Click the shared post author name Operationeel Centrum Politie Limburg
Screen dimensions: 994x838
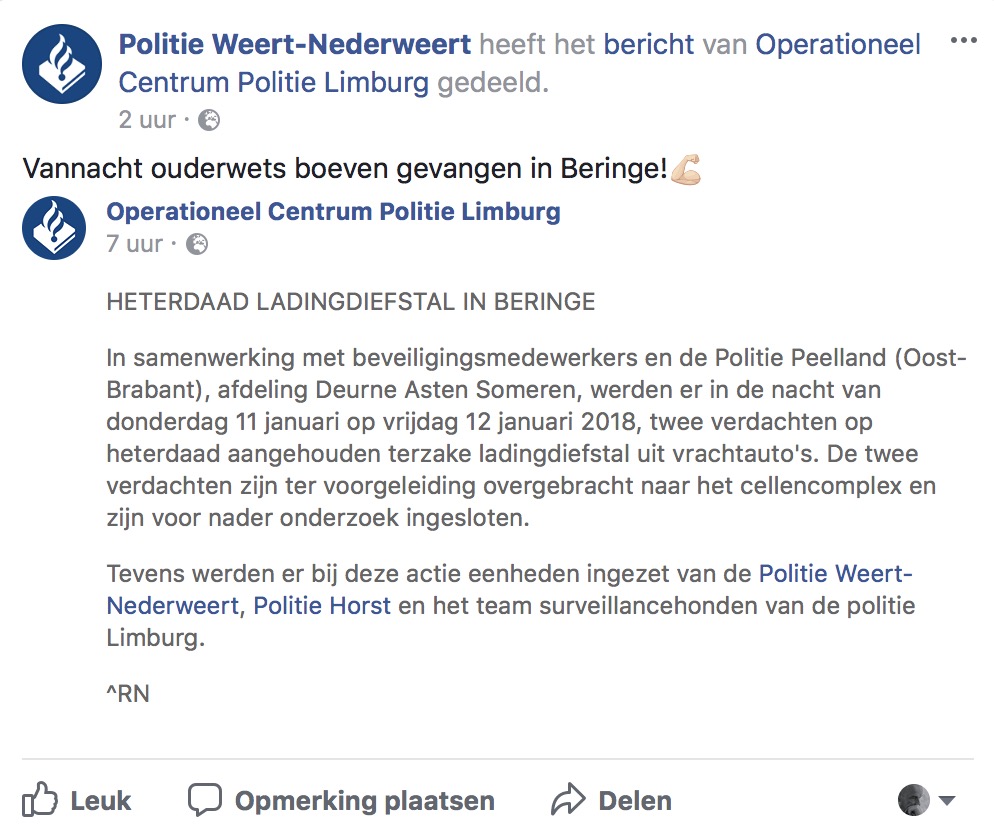coord(333,212)
